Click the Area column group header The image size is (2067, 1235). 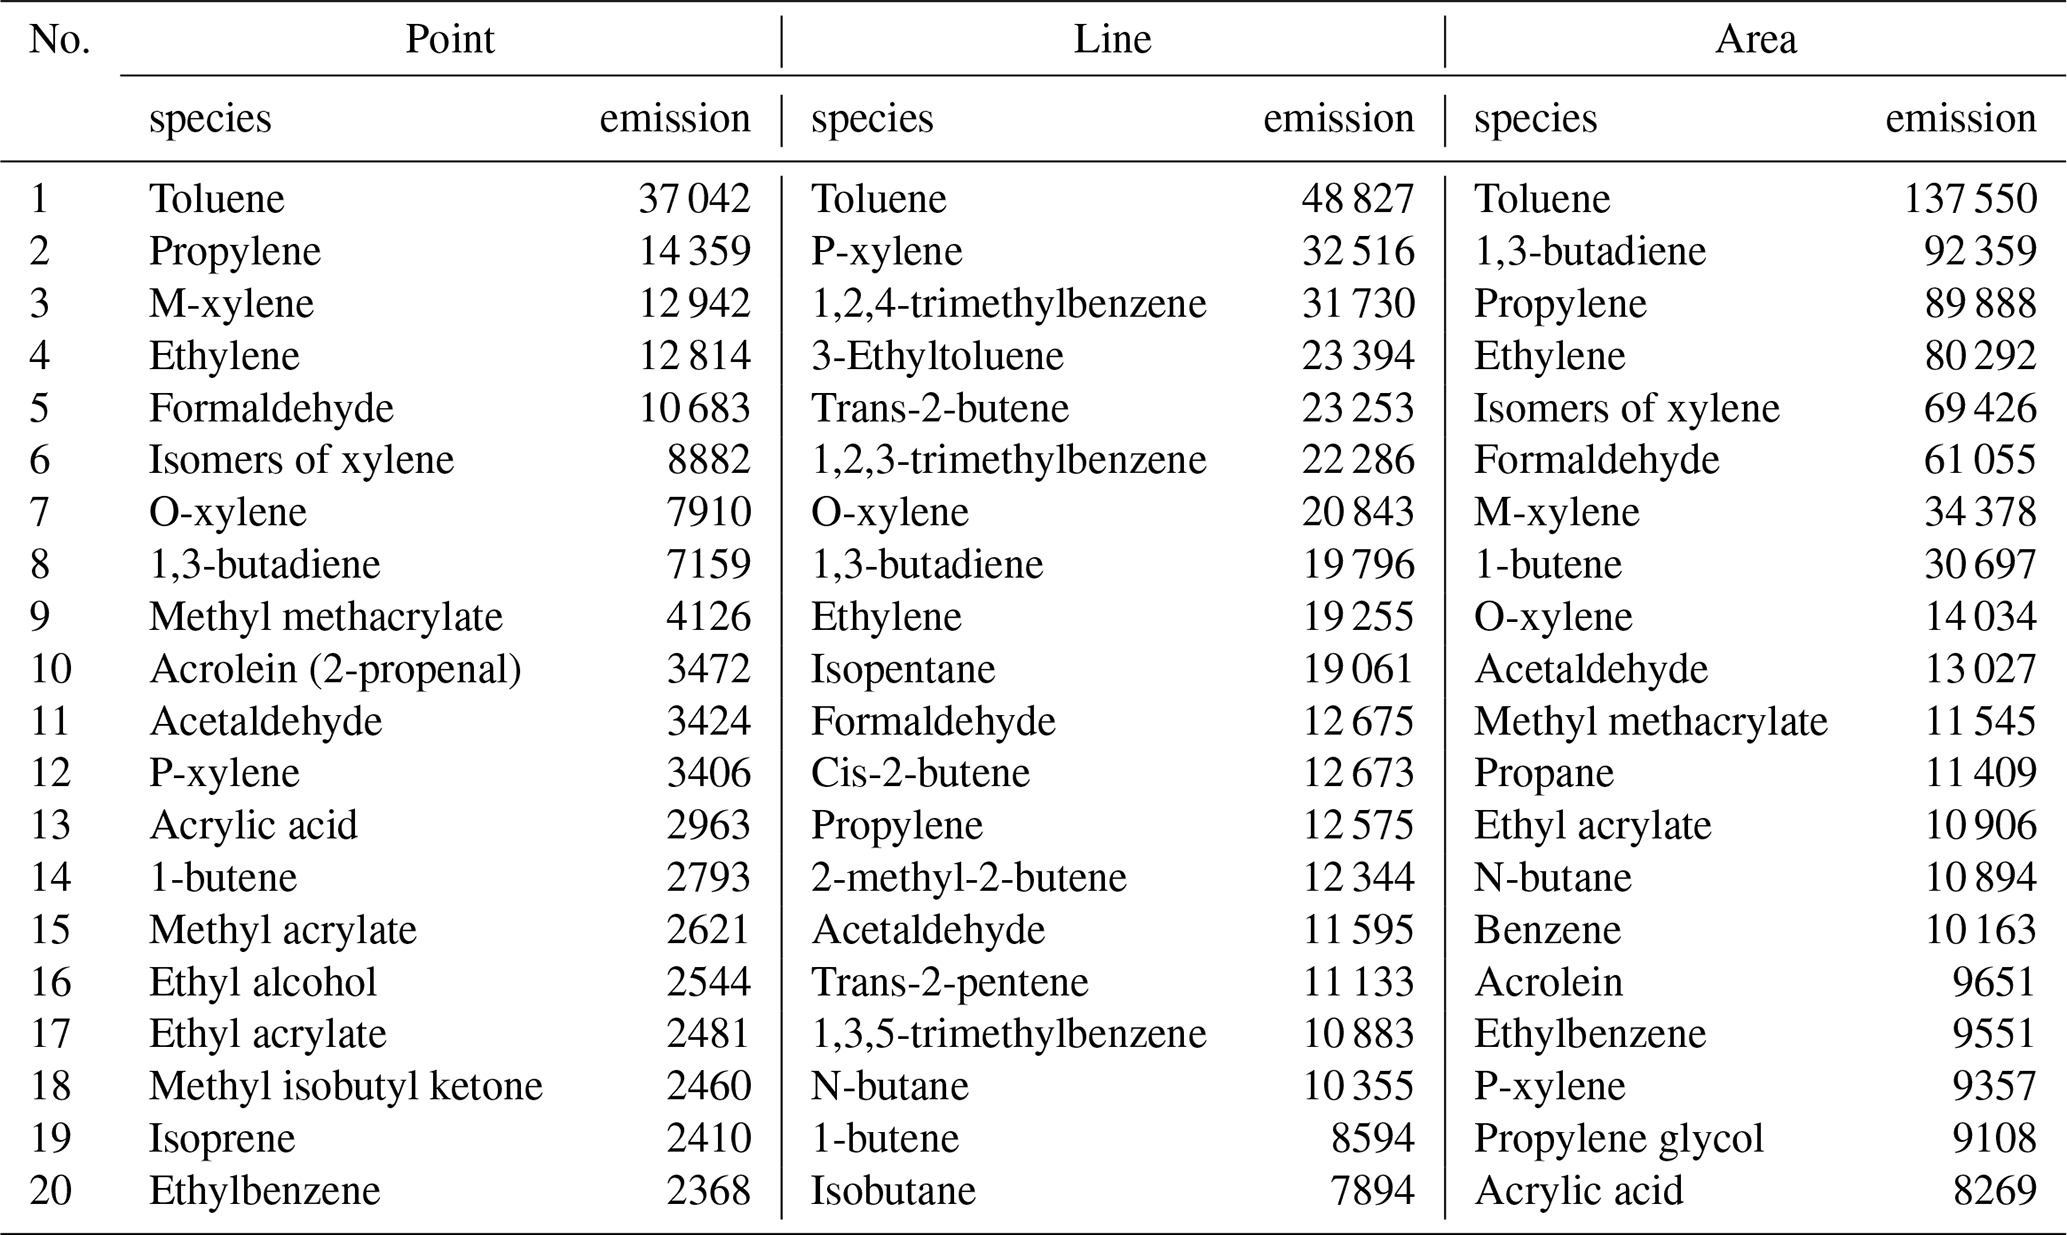pos(1755,40)
